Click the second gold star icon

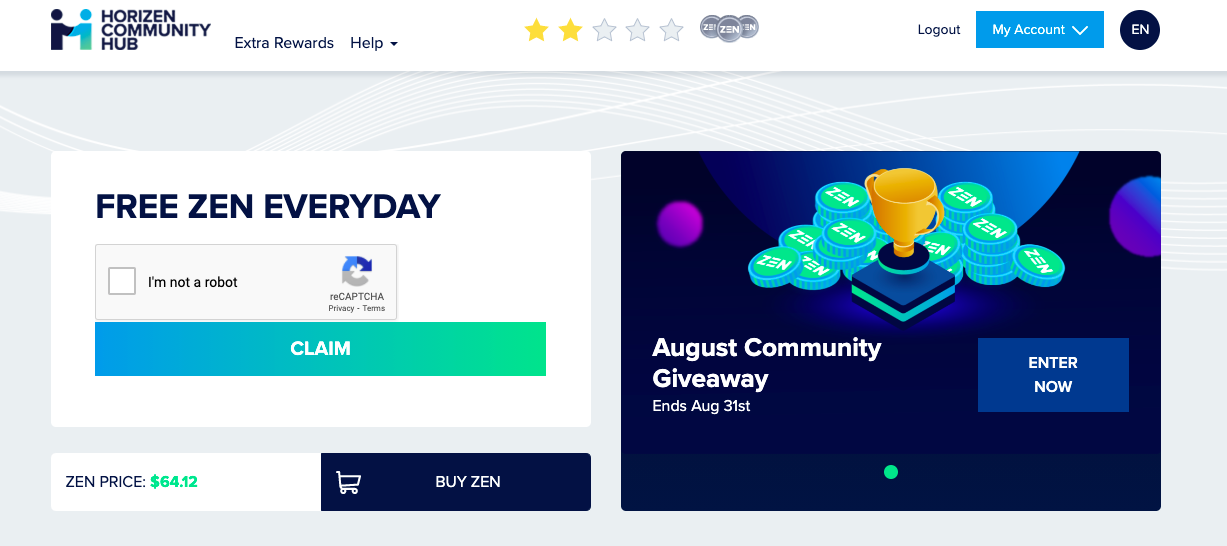click(x=570, y=30)
